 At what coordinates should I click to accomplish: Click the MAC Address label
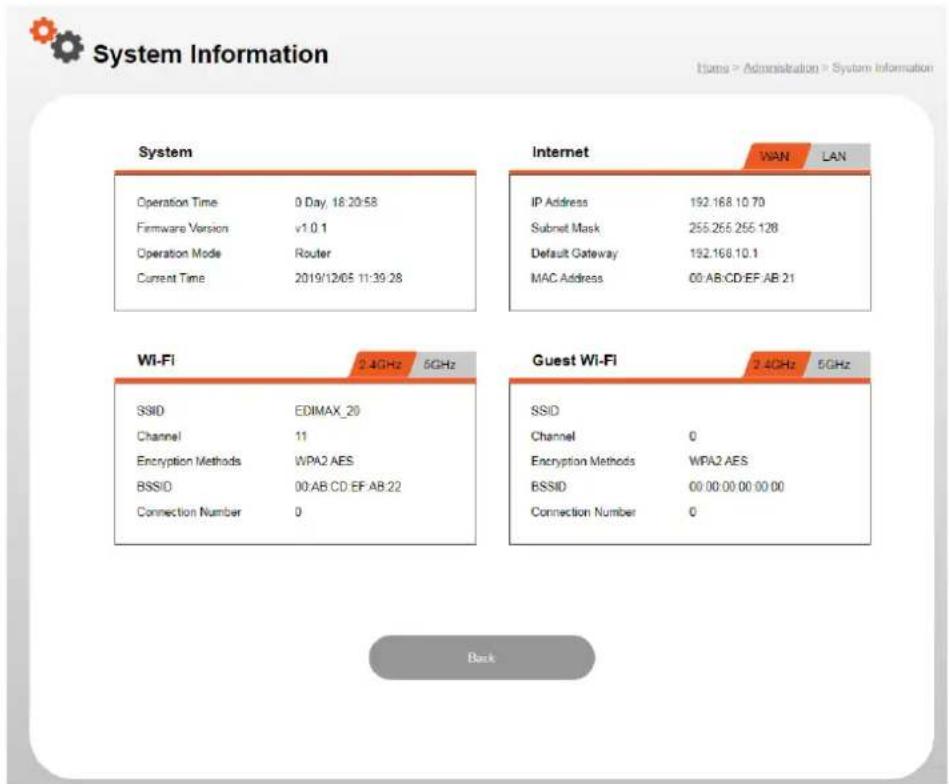tap(567, 278)
